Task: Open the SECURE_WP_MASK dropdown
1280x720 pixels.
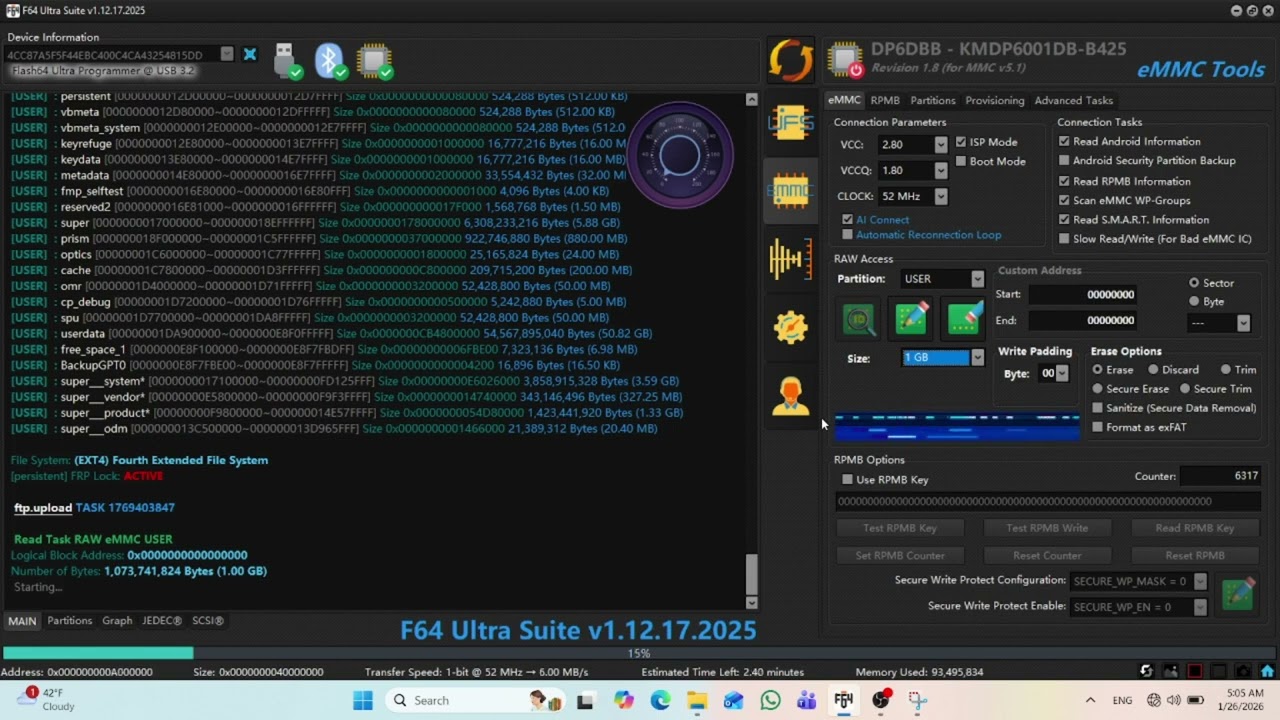Action: (1200, 581)
